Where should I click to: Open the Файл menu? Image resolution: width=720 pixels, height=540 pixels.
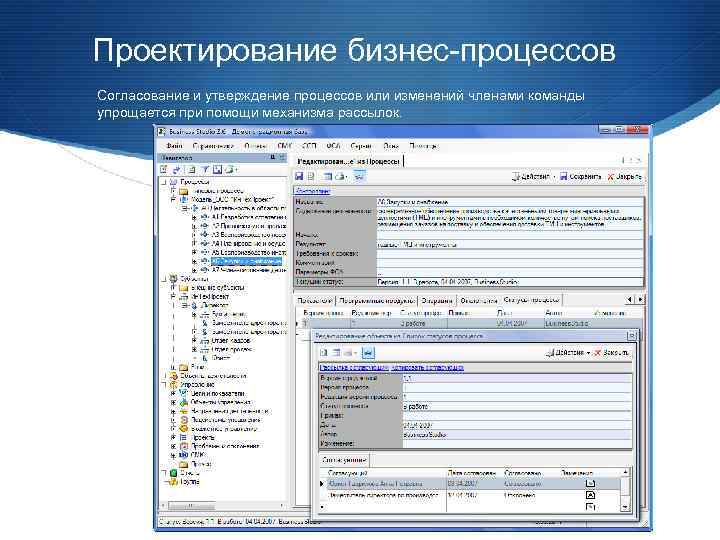pos(174,146)
